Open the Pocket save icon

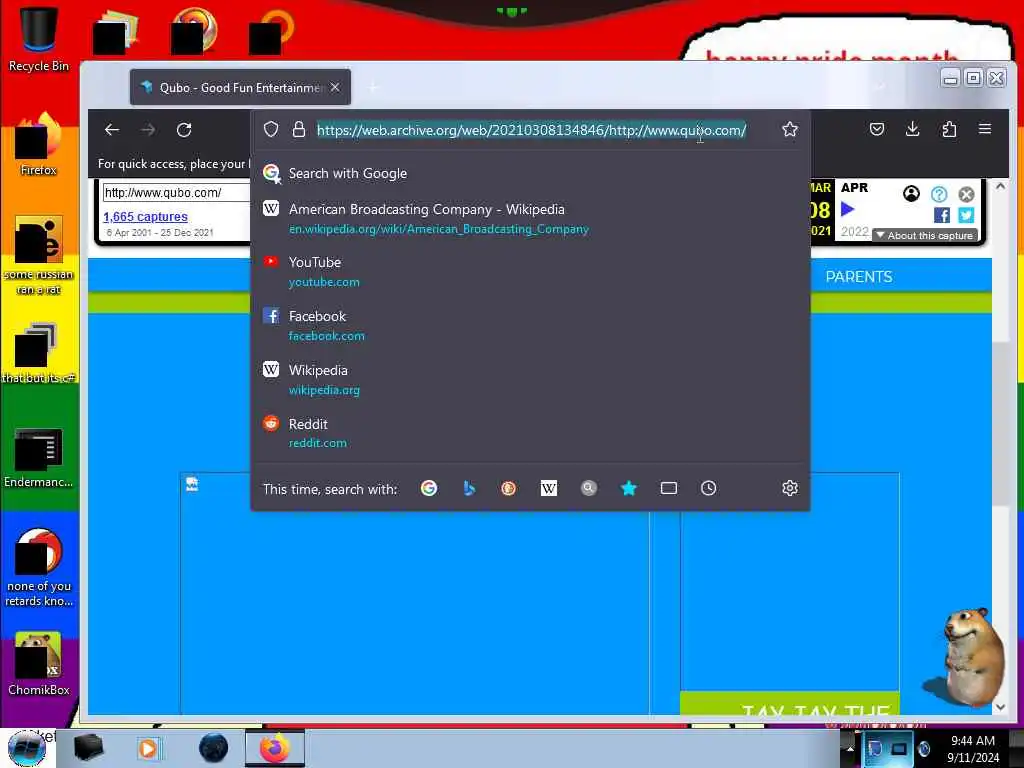[x=877, y=129]
